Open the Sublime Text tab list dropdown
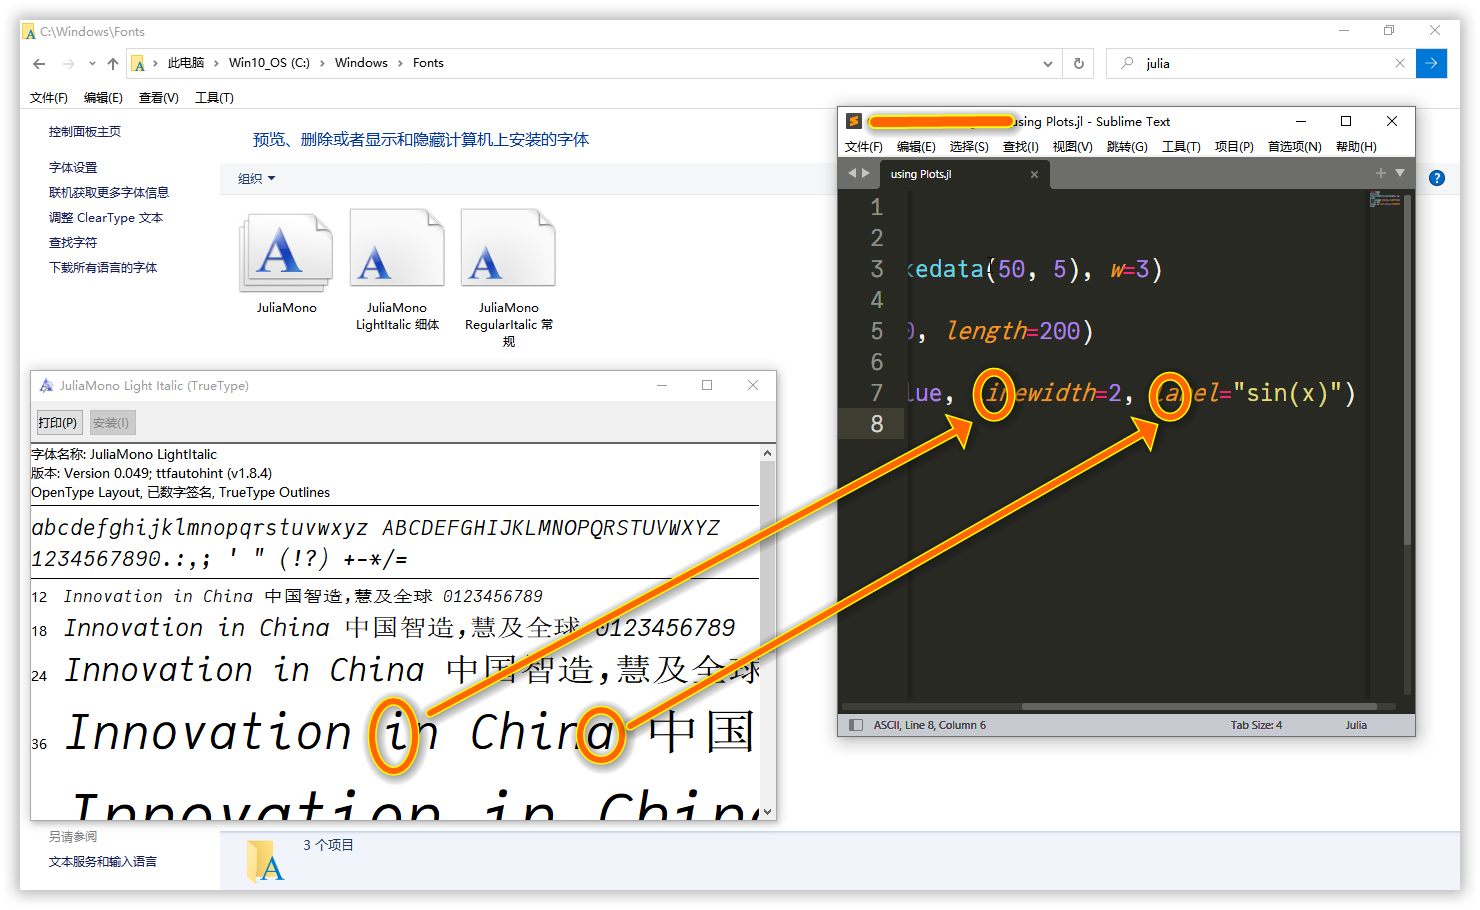1480x910 pixels. pyautogui.click(x=1400, y=173)
